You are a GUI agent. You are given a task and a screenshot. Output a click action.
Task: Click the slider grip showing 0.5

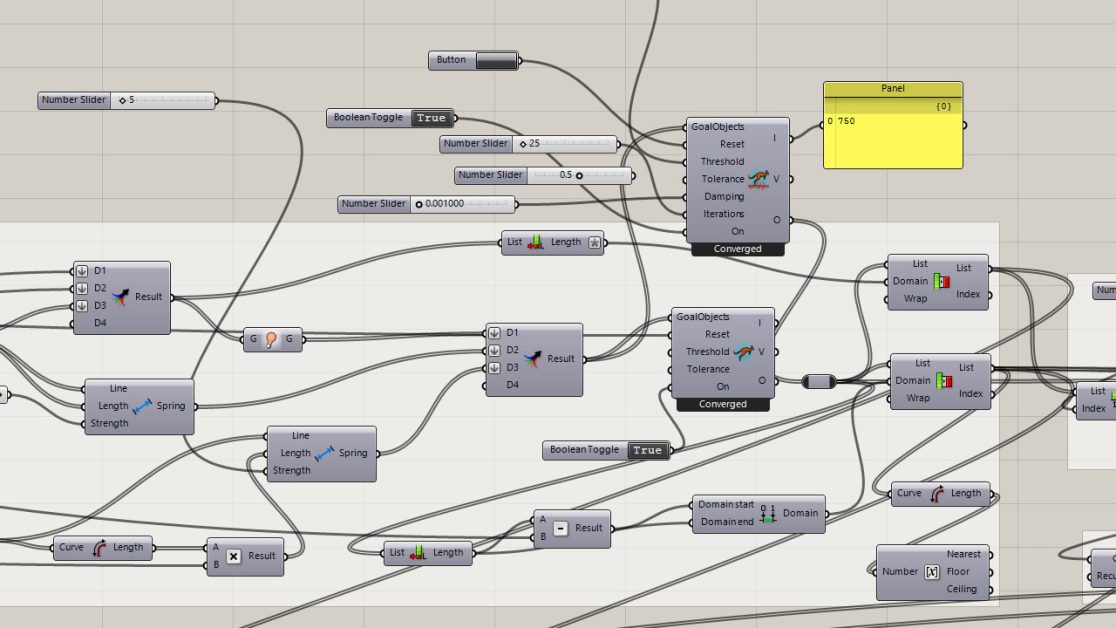coord(578,175)
